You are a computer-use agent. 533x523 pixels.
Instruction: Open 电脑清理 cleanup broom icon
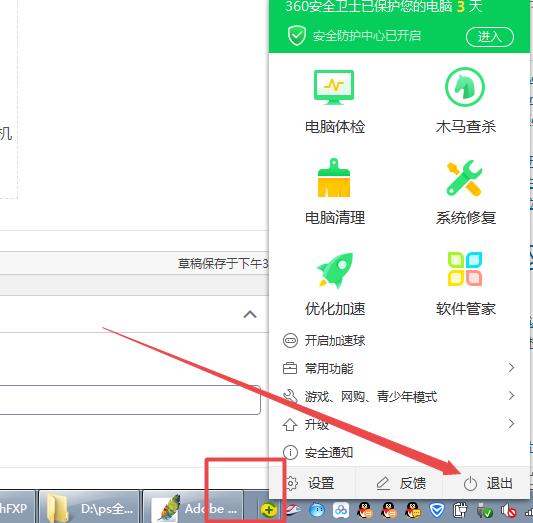click(x=334, y=178)
